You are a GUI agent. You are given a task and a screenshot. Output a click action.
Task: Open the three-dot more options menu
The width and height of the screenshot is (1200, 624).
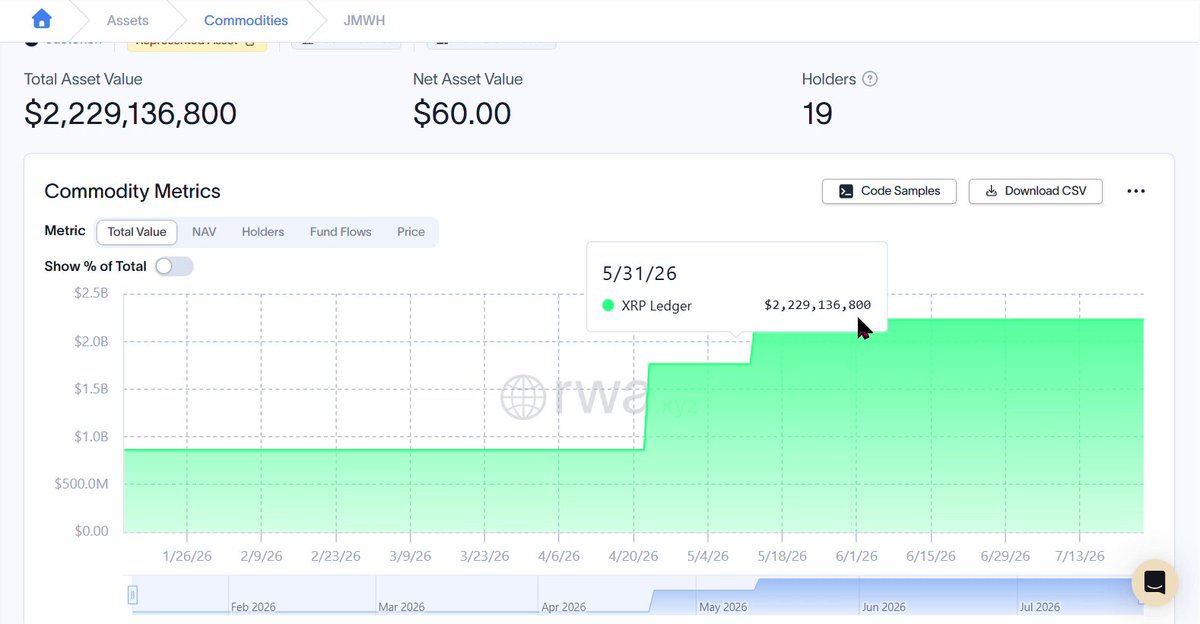(1136, 191)
